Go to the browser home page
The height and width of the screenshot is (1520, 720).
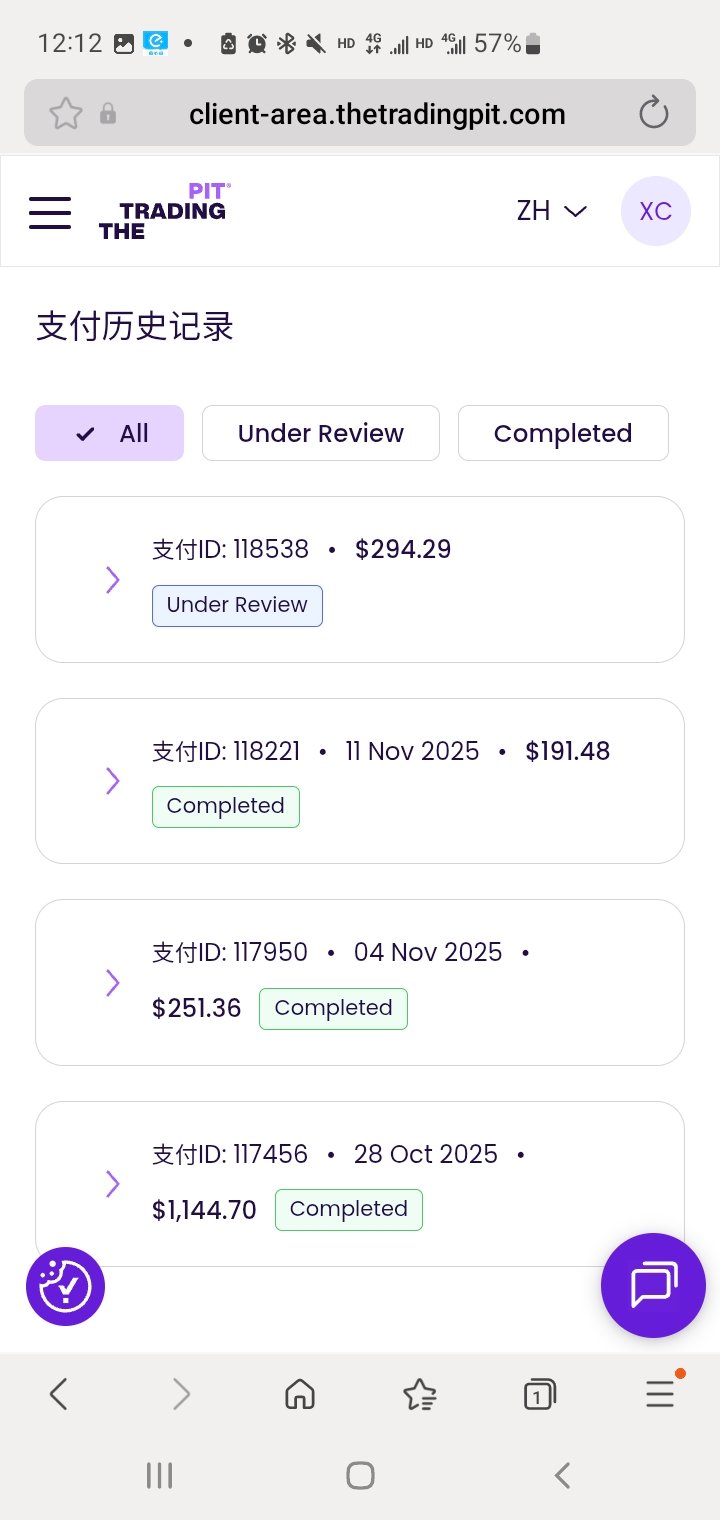point(300,1393)
